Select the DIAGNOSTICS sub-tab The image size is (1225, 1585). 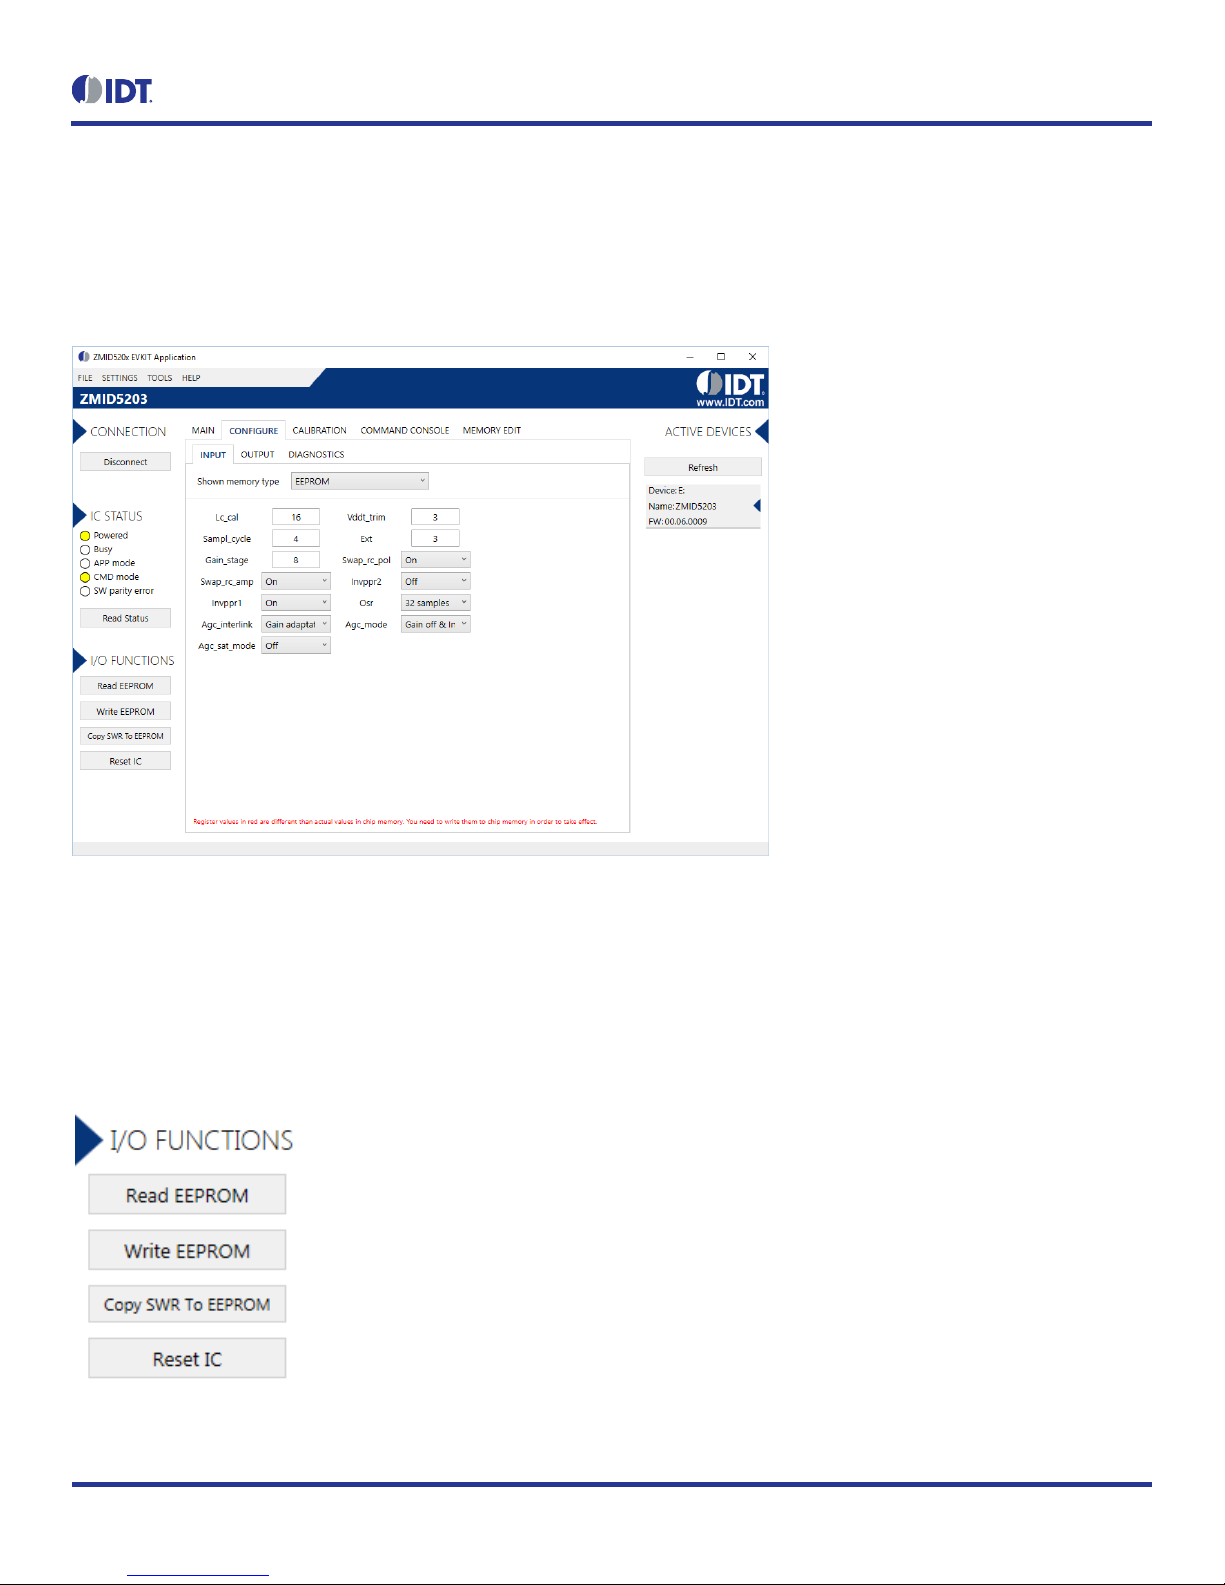point(316,455)
